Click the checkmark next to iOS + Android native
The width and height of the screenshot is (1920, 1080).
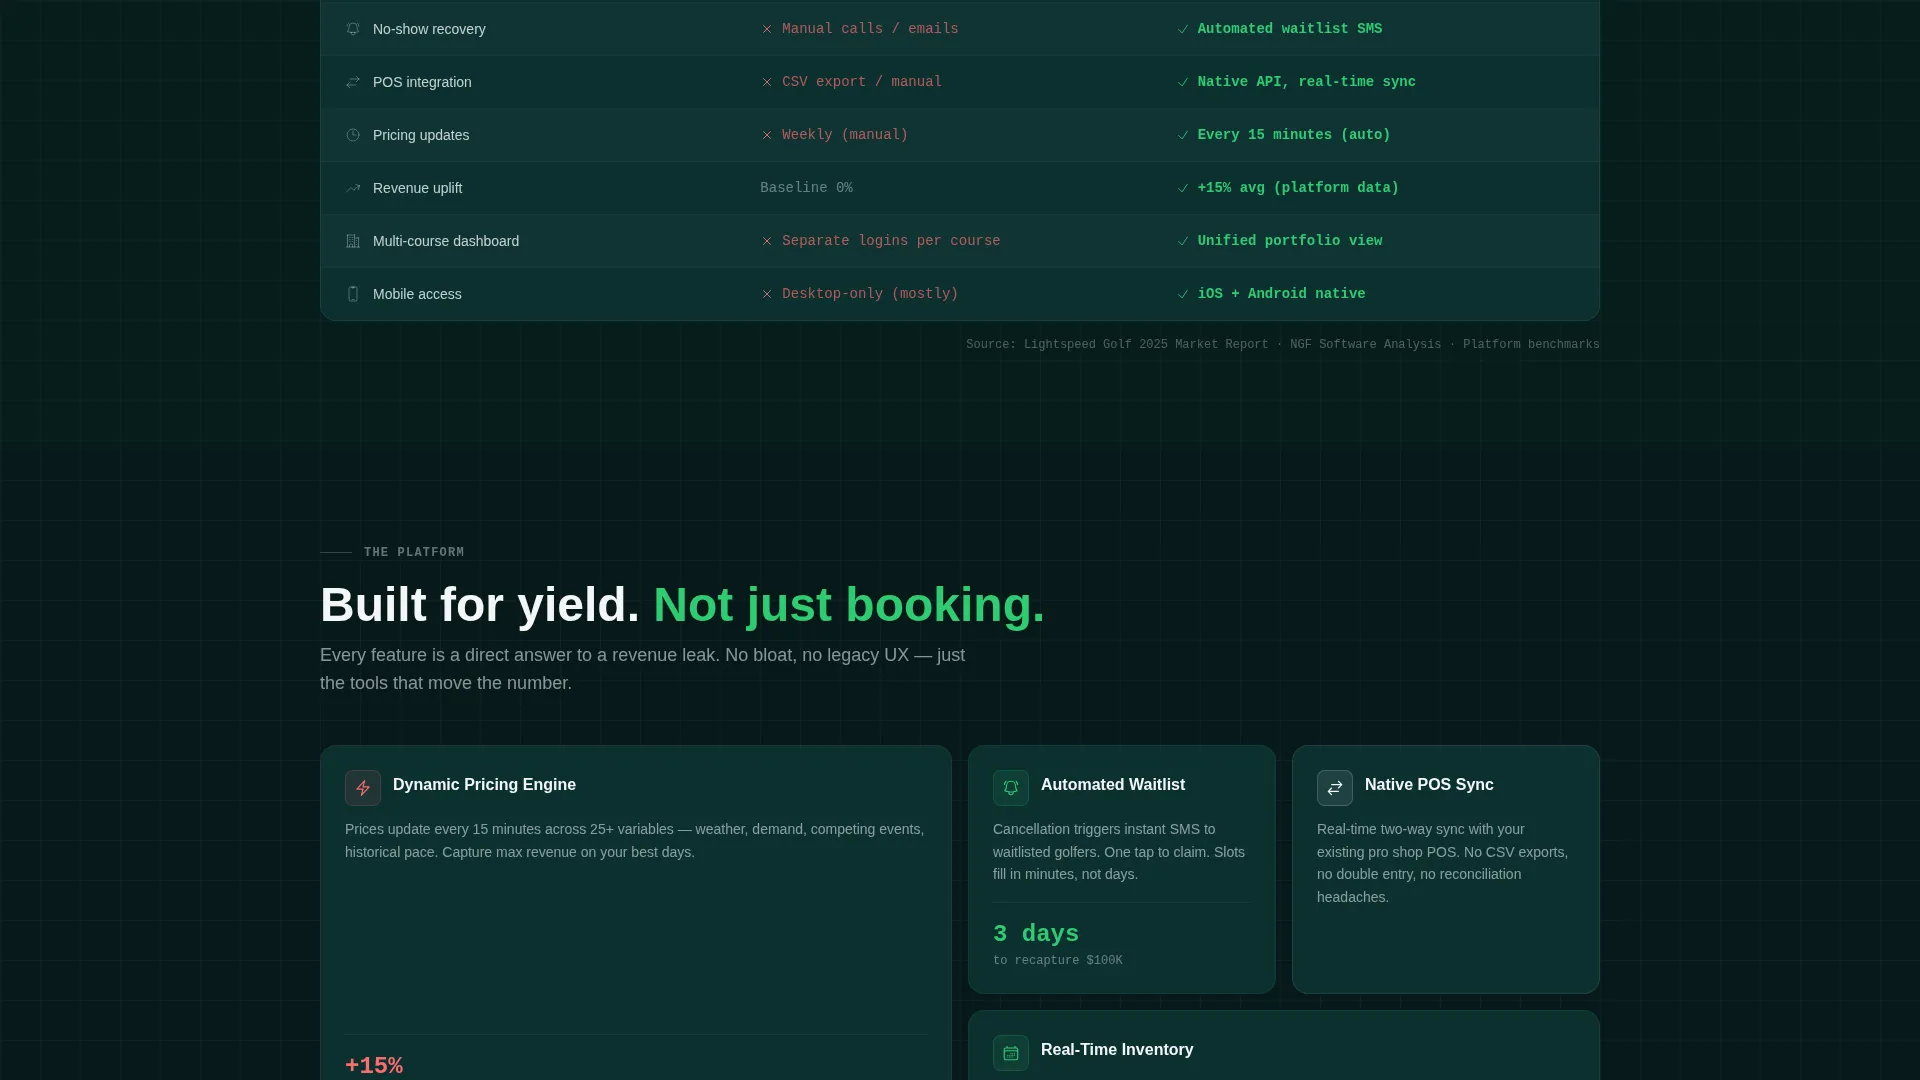pos(1183,294)
